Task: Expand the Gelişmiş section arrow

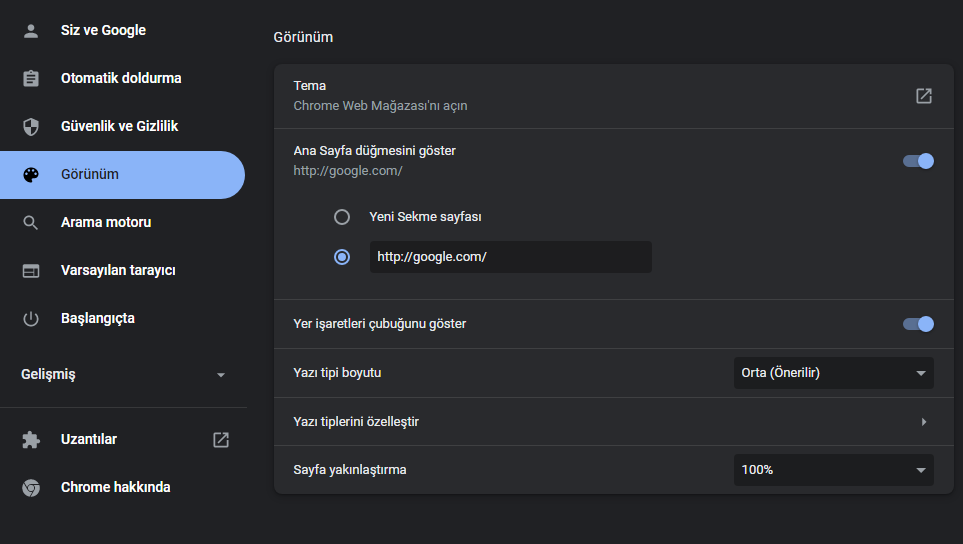Action: [221, 375]
